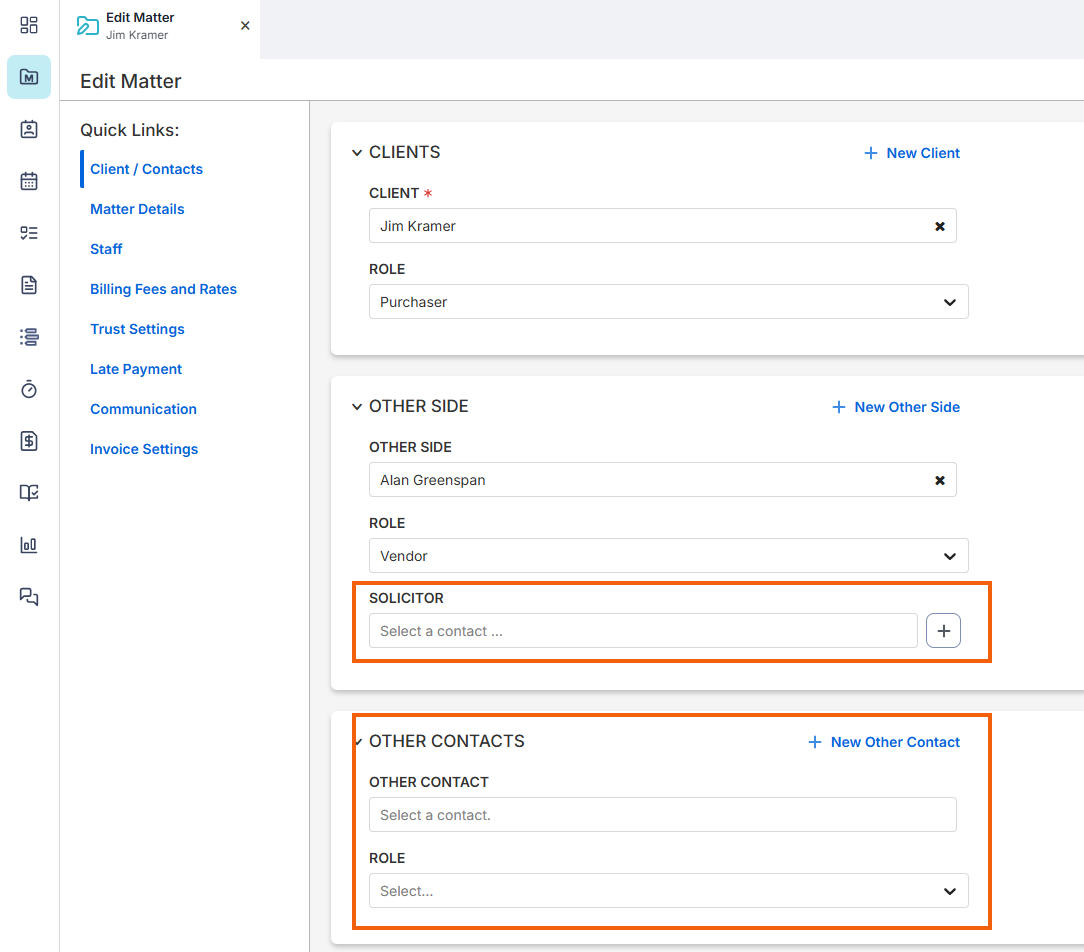The image size is (1084, 952).
Task: Open the Billing dollar icon in sidebar
Action: [x=29, y=441]
